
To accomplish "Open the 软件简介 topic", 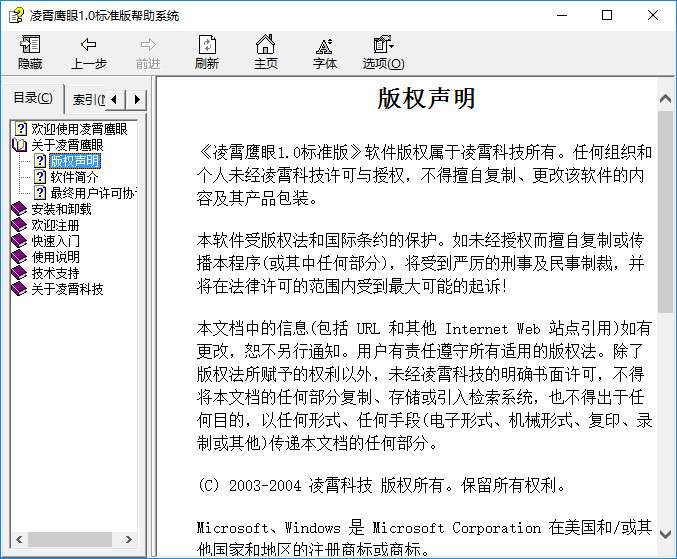I will (74, 177).
